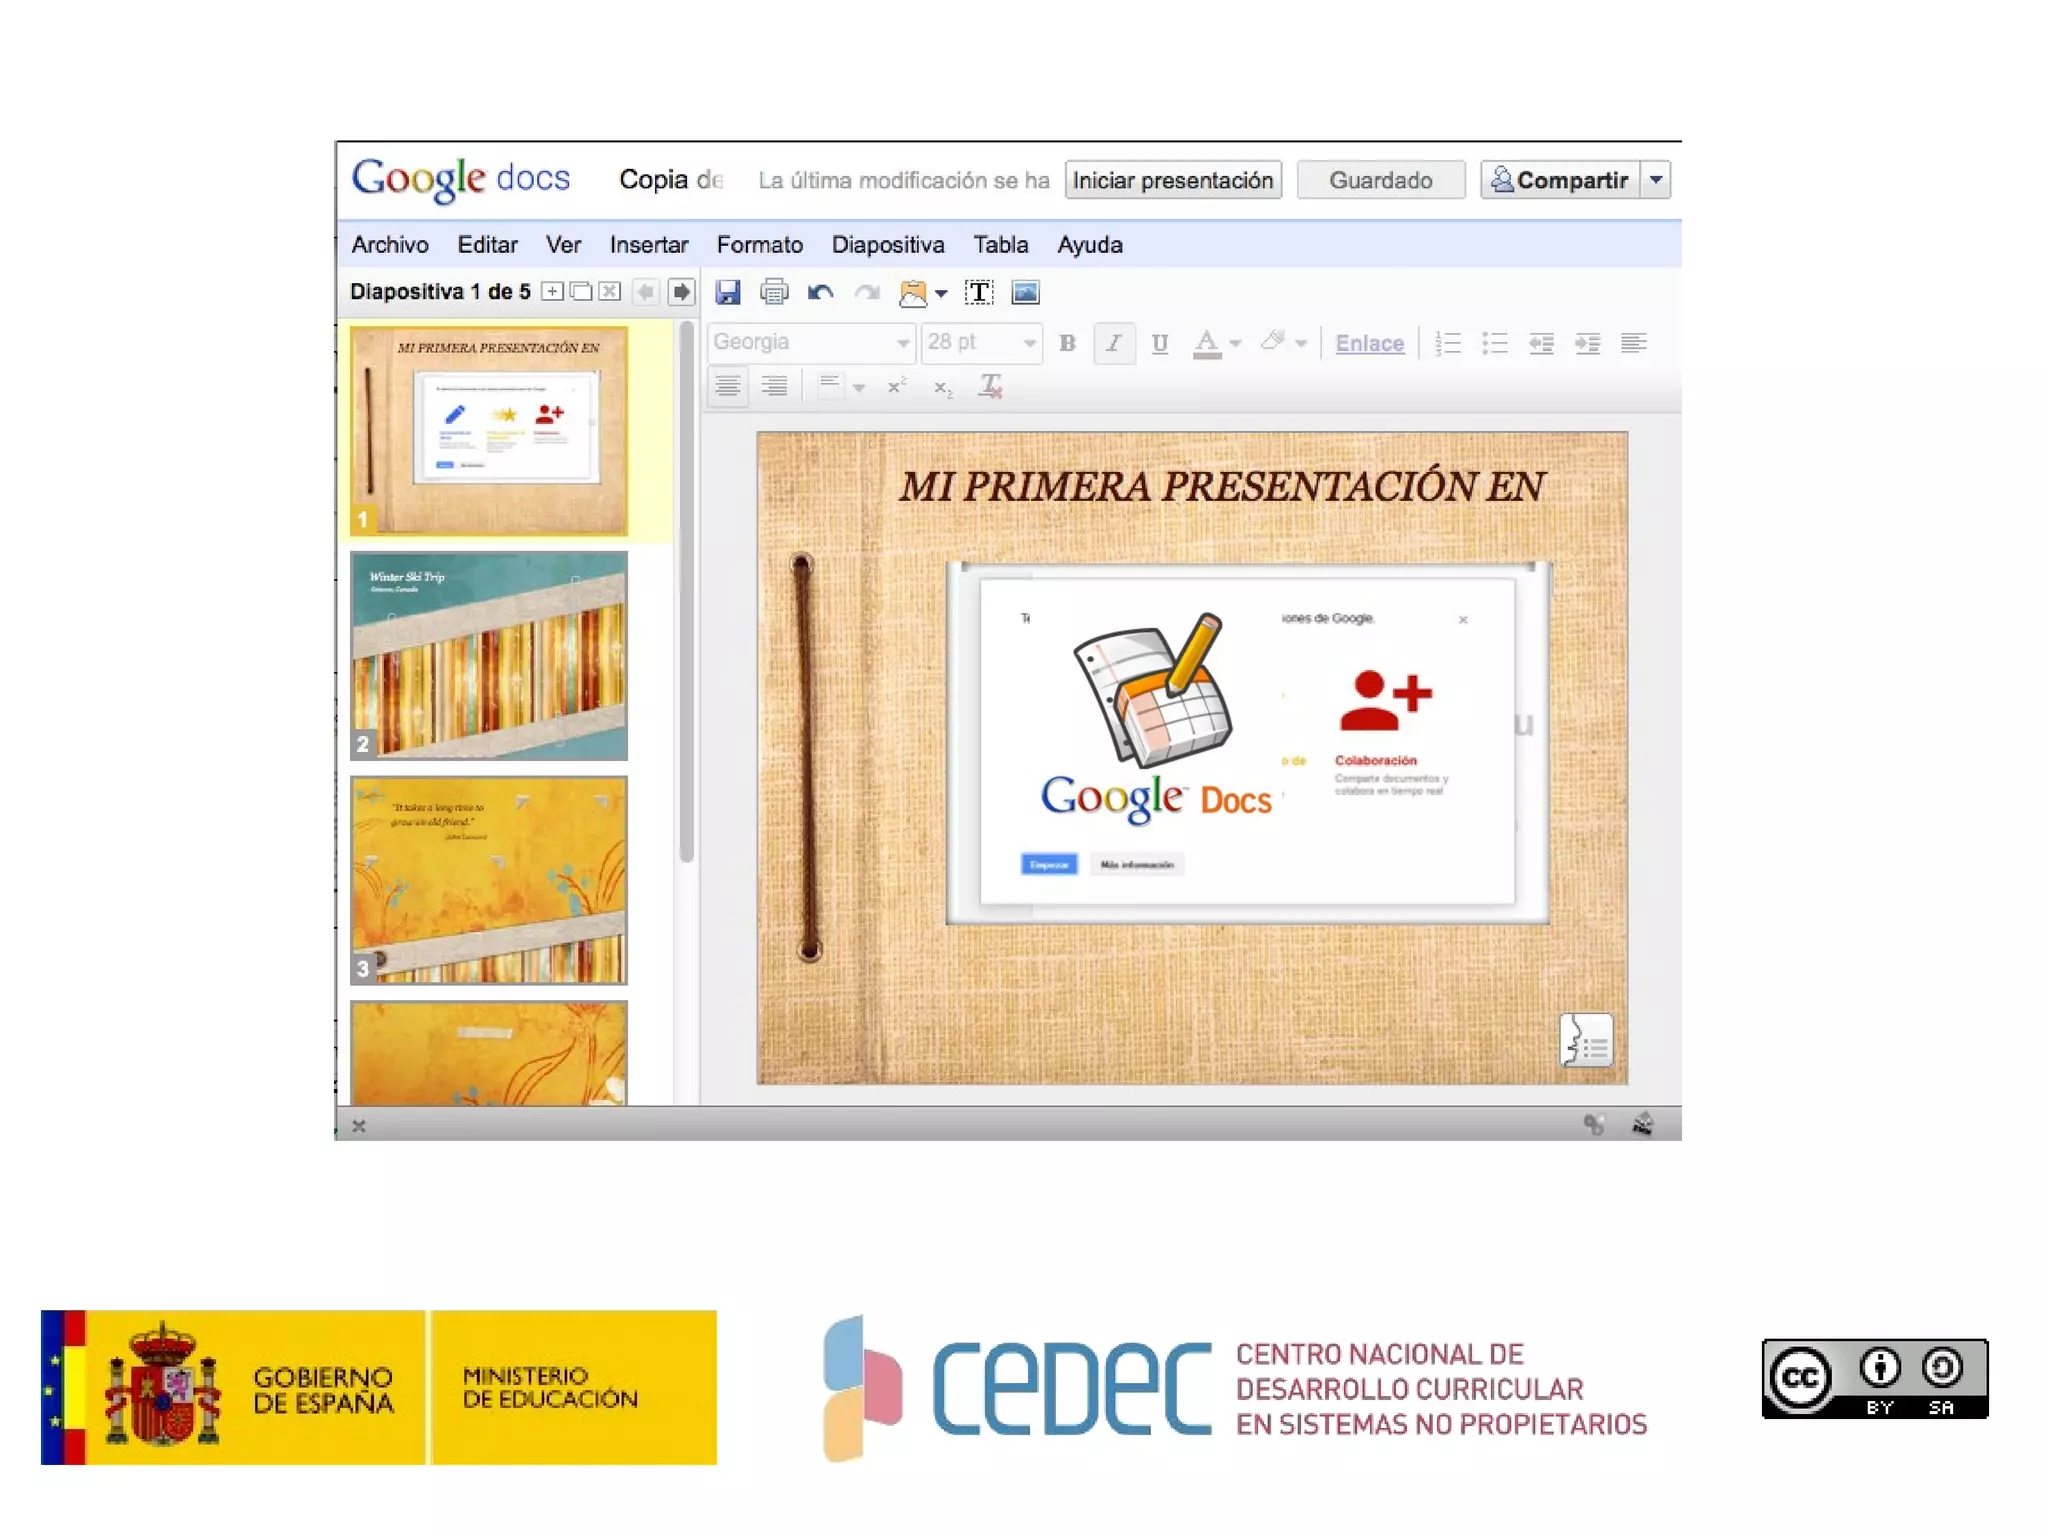
Task: Clear text formatting icon
Action: [x=990, y=386]
